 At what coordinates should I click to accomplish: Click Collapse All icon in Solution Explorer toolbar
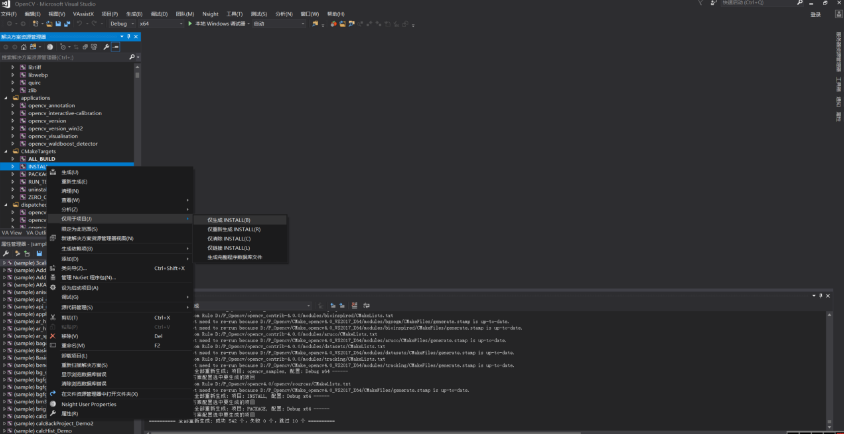[x=86, y=47]
